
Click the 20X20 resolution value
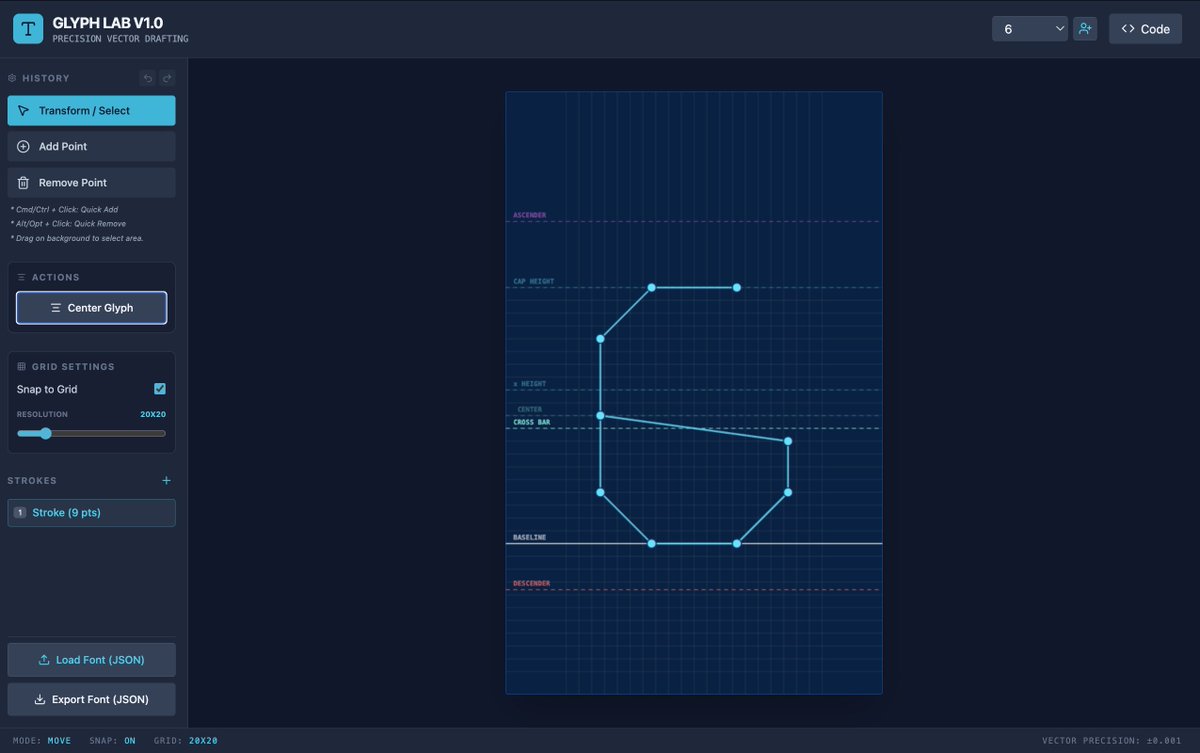153,414
